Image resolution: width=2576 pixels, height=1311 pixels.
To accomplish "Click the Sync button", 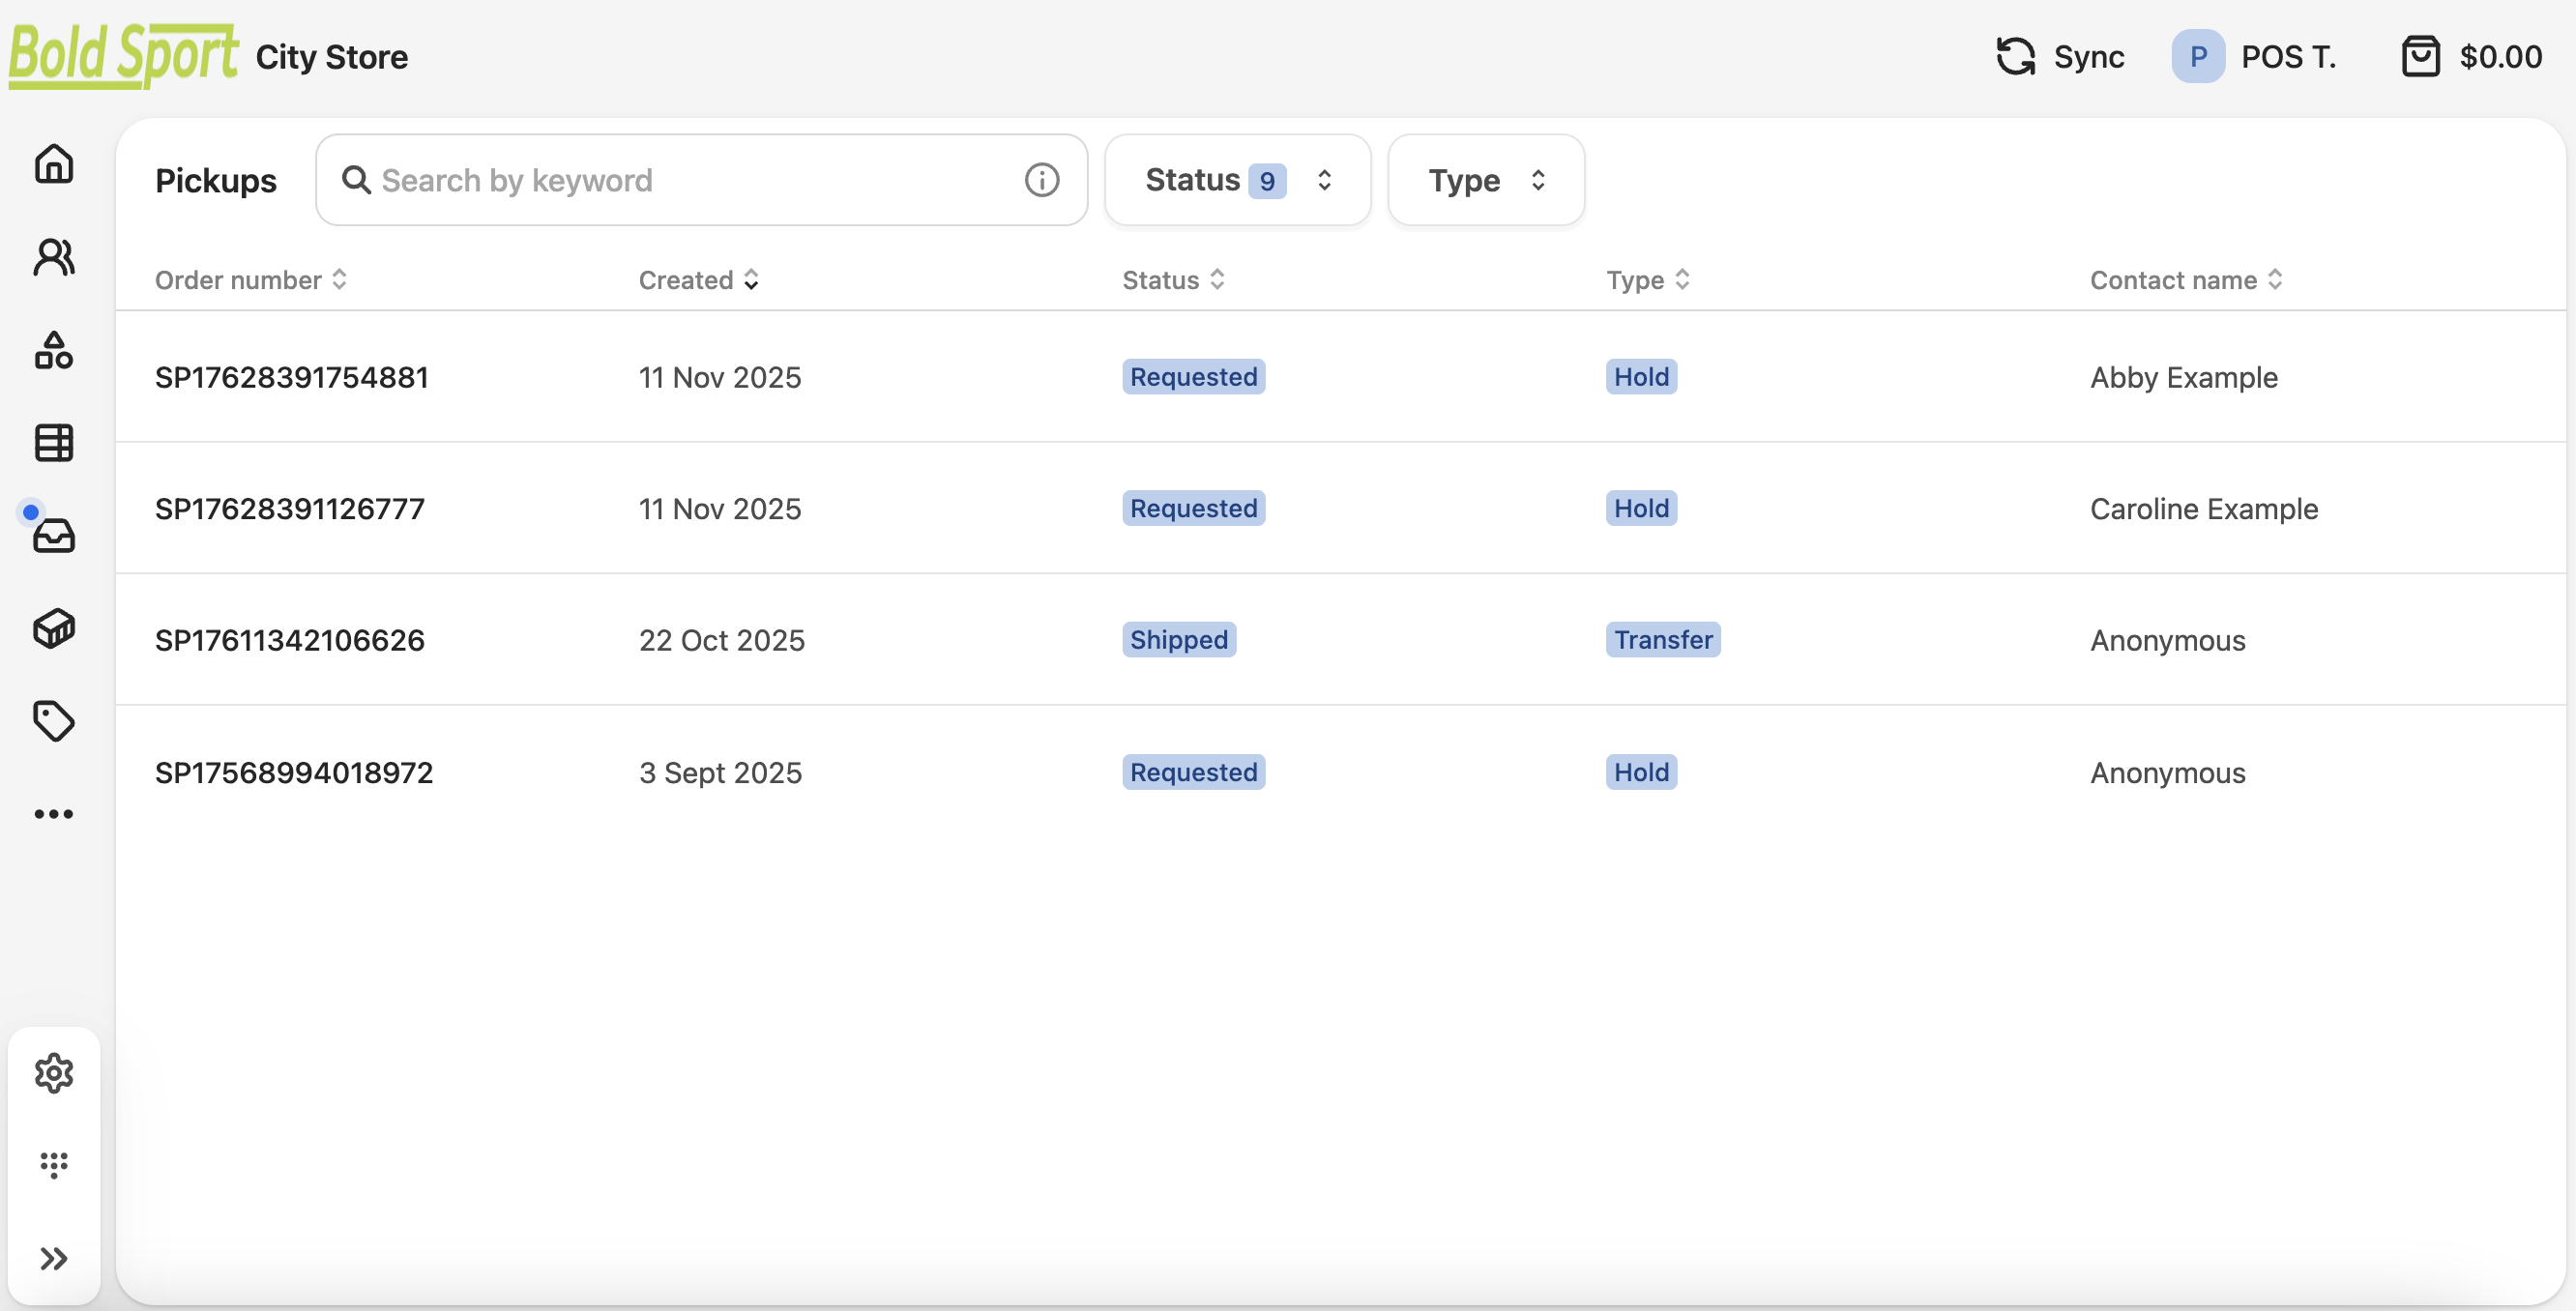I will [2060, 57].
